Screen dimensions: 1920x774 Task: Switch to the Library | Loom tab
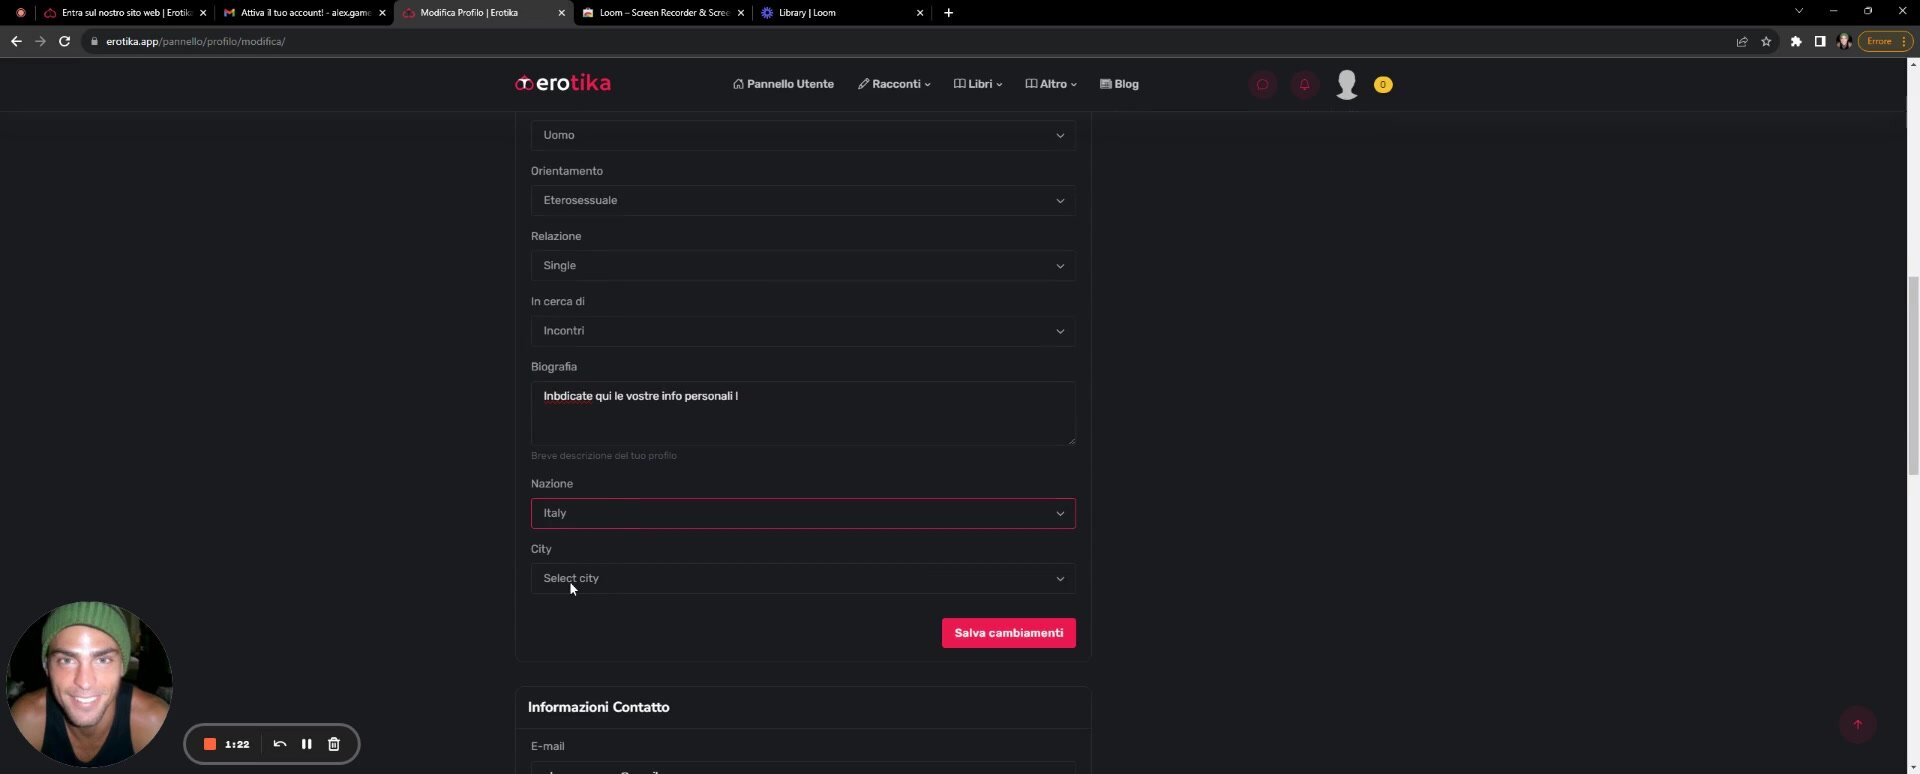(x=840, y=13)
